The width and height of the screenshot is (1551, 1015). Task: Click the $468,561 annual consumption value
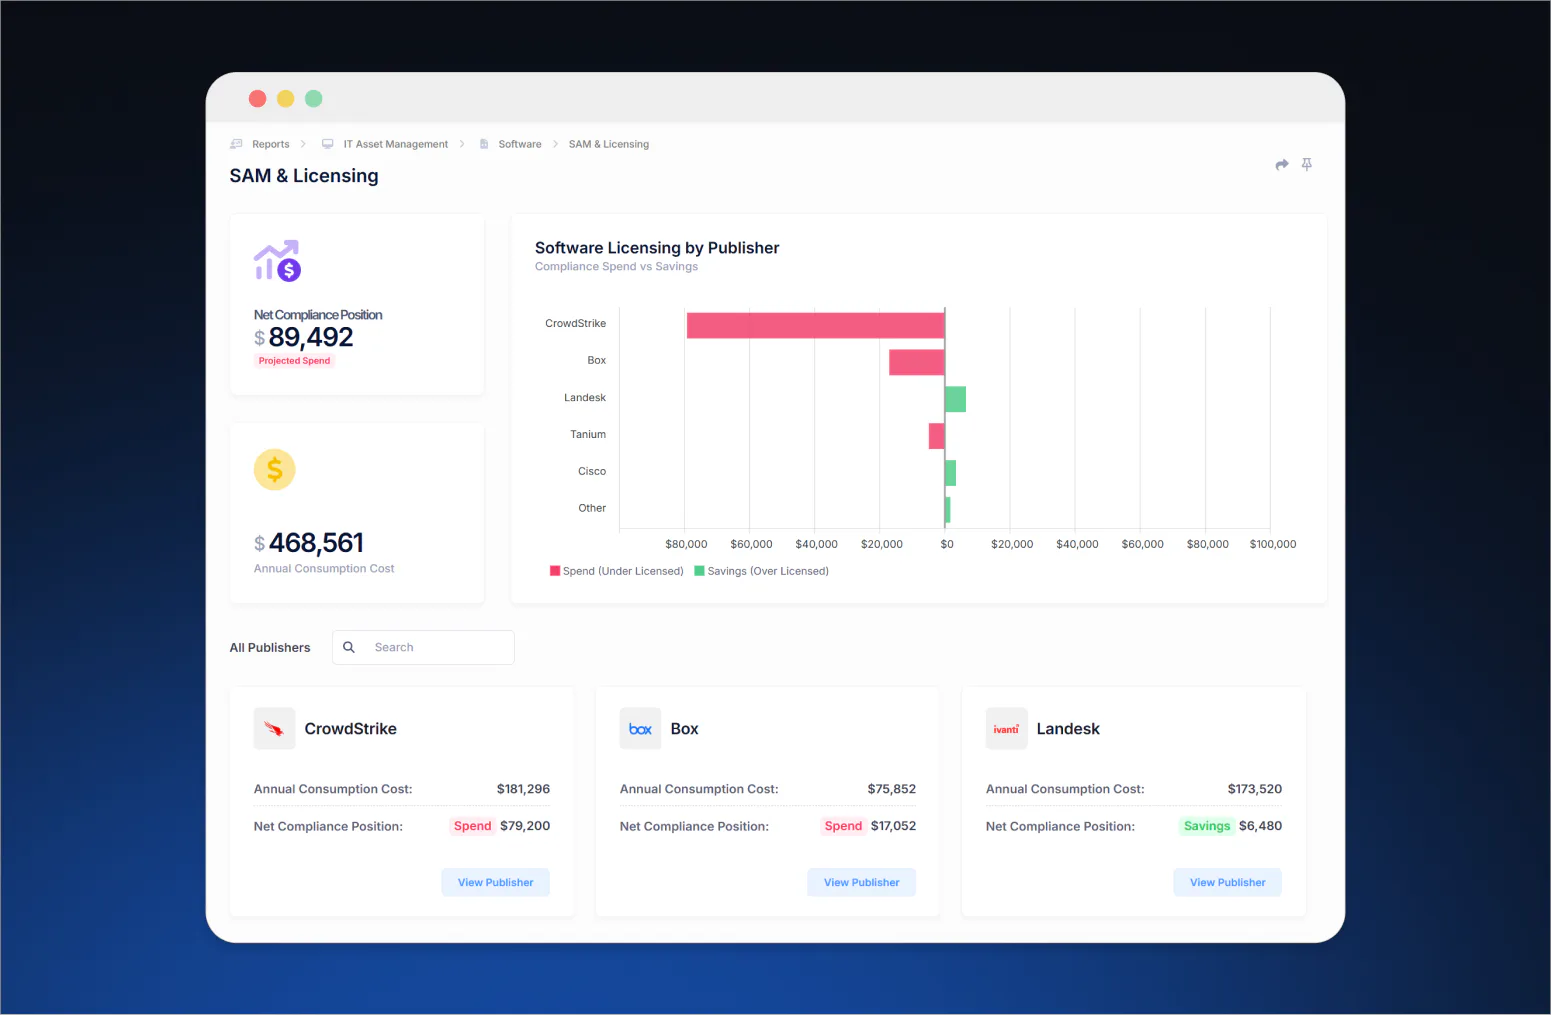pyautogui.click(x=309, y=543)
